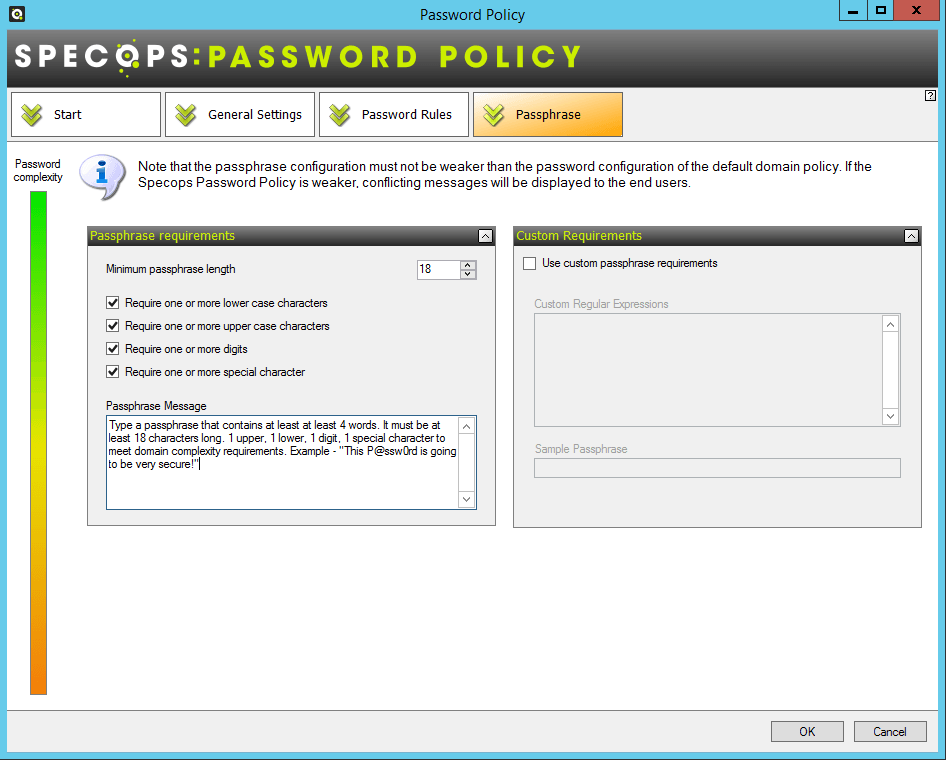The width and height of the screenshot is (946, 760).
Task: Enable Use custom passphrase requirements
Action: (529, 263)
